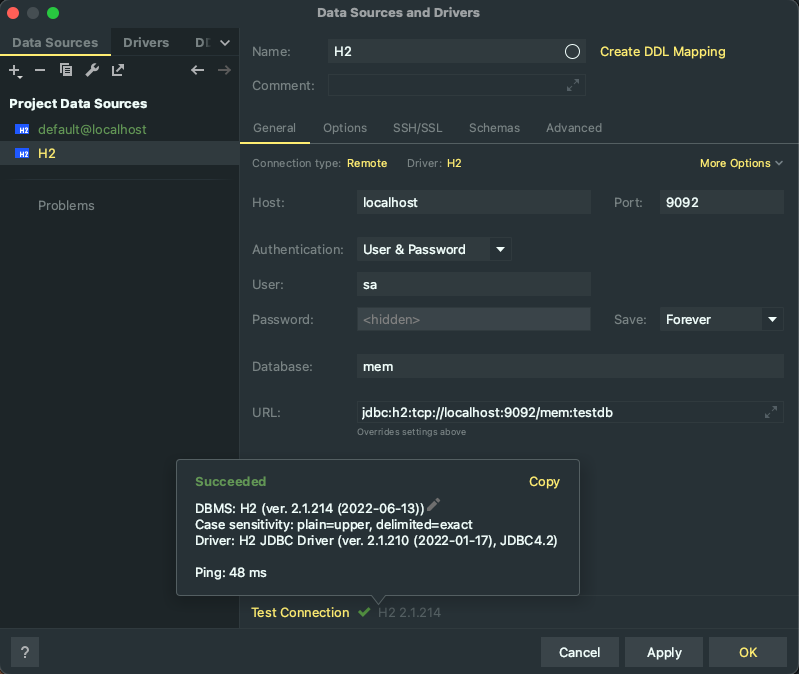Focus the JDBC URL field
799x674 pixels.
(x=570, y=412)
